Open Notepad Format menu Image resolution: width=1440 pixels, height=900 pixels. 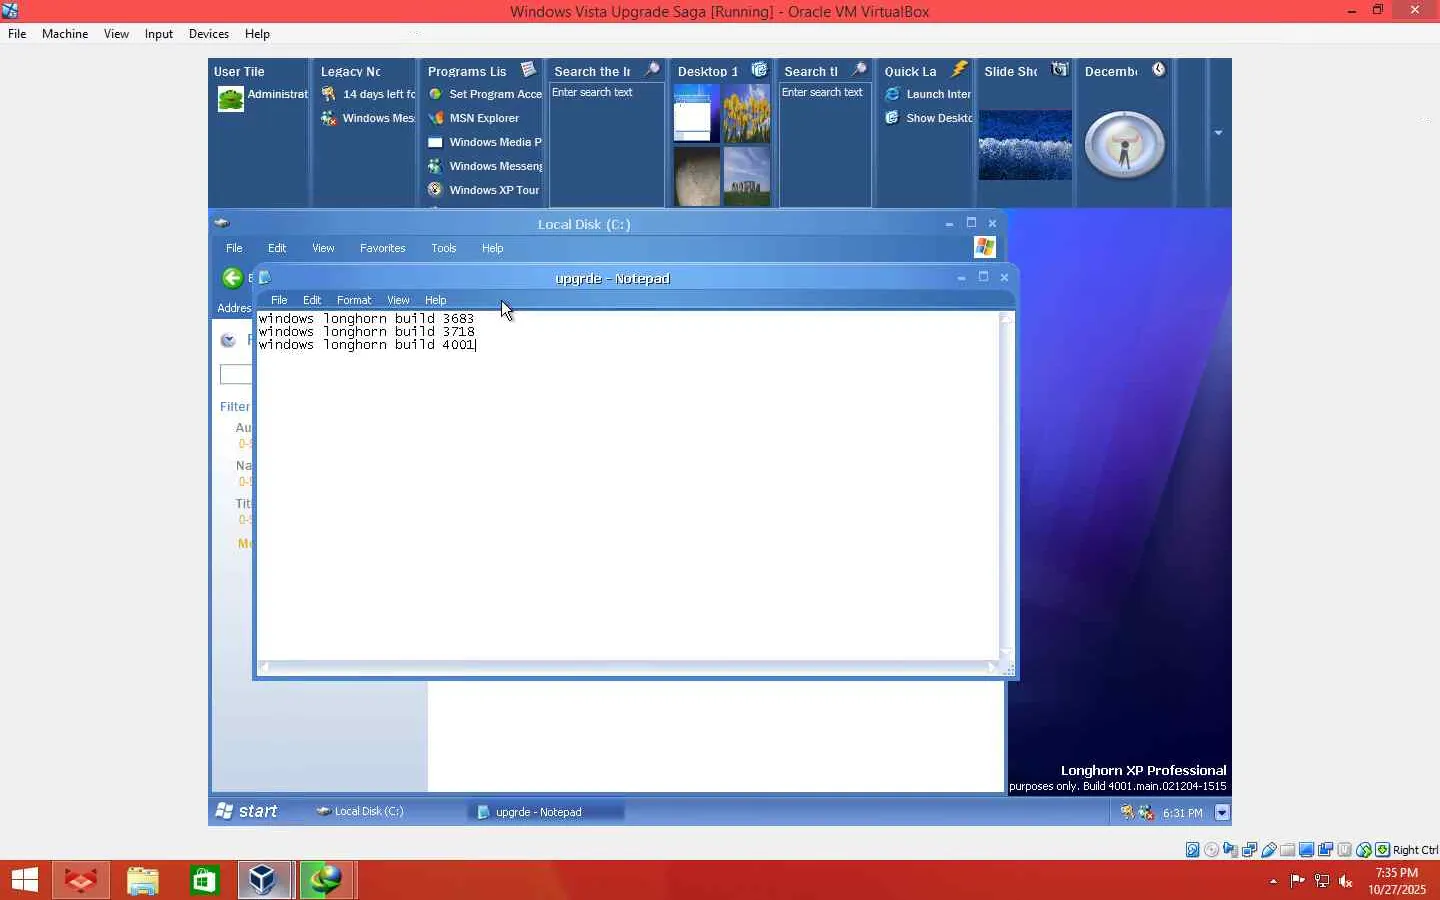[354, 300]
